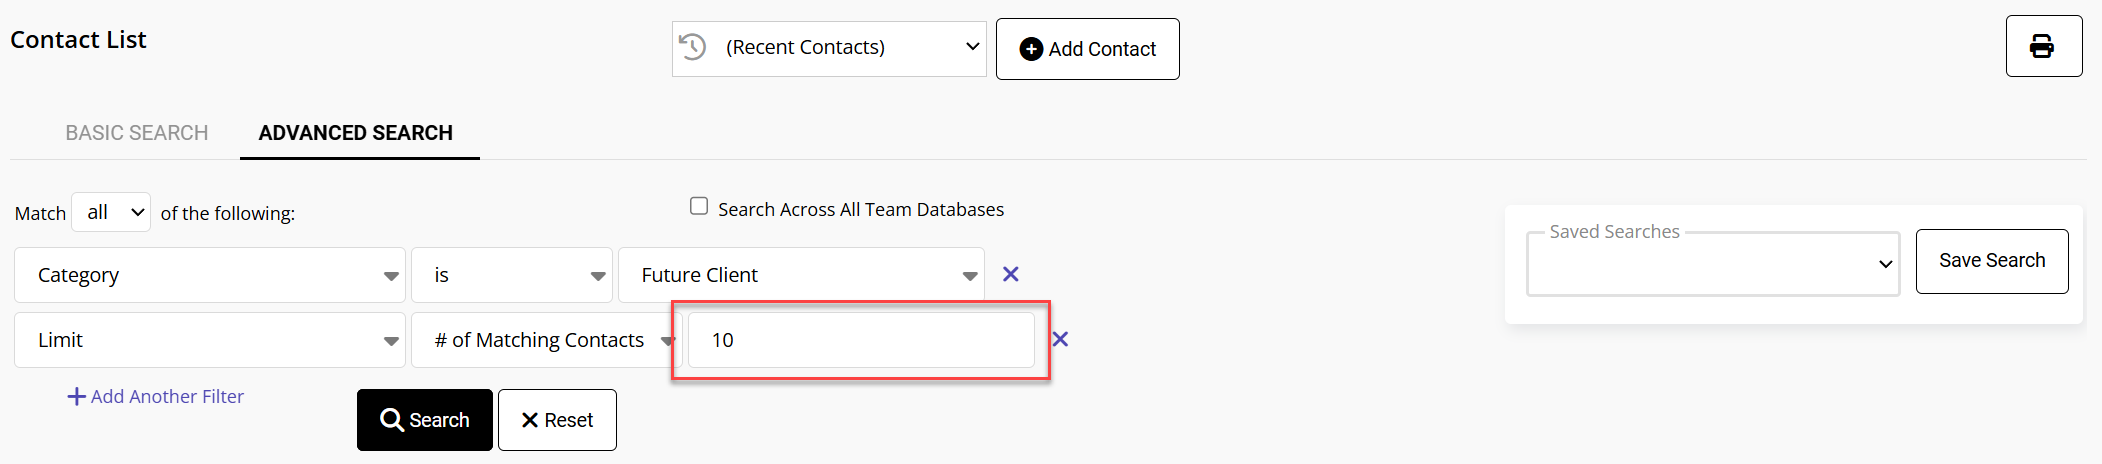Enable Search Across All Team Databases checkbox
Viewport: 2102px width, 464px height.
pos(699,206)
